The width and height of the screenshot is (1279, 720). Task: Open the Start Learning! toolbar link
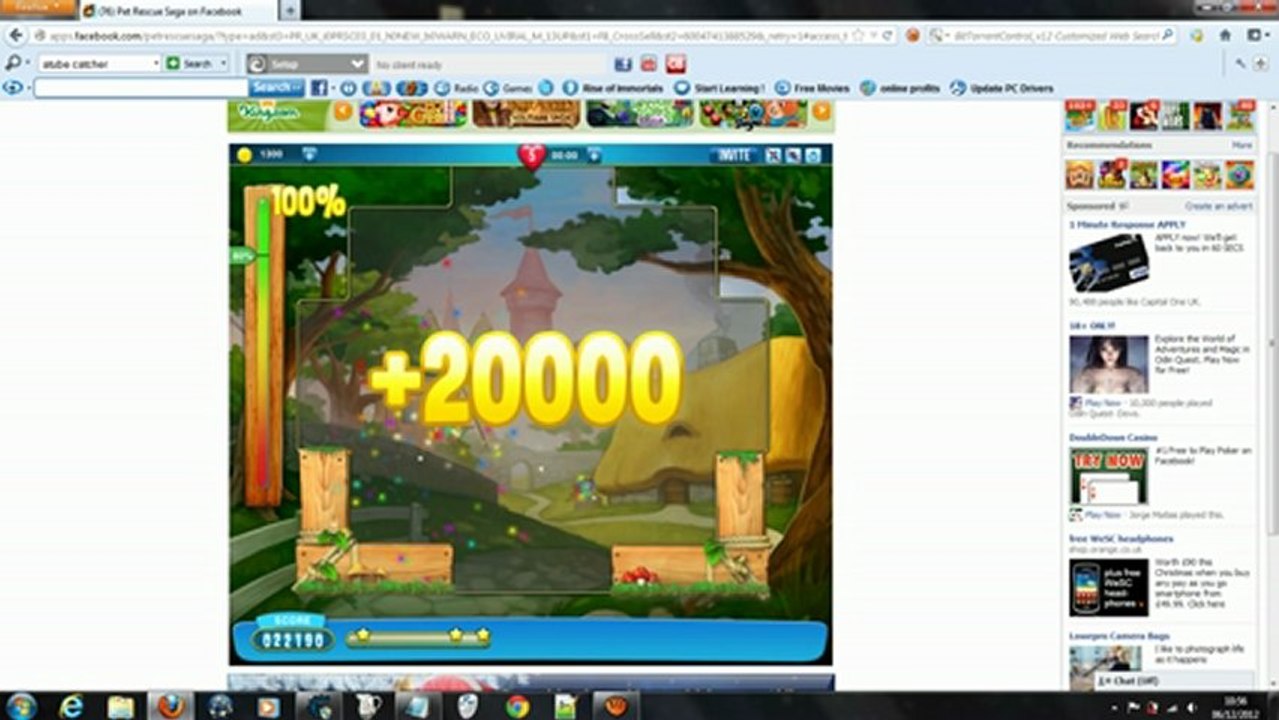point(720,88)
